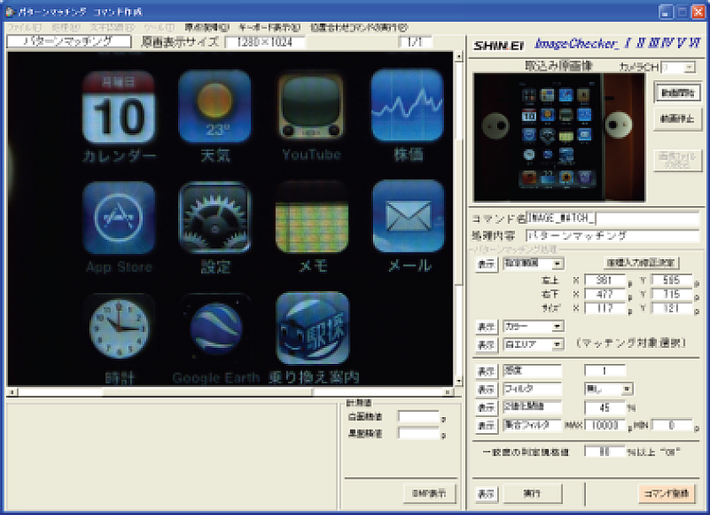Click the 動画開始 video start button
Screen dimensions: 710x515
click(677, 93)
